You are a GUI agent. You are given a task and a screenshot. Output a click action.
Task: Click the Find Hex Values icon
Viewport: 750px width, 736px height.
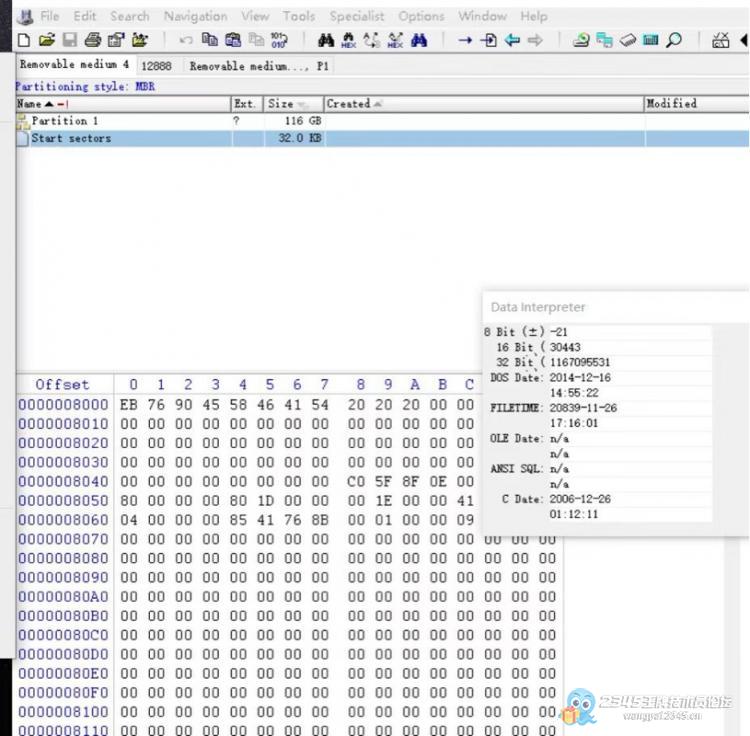348,40
